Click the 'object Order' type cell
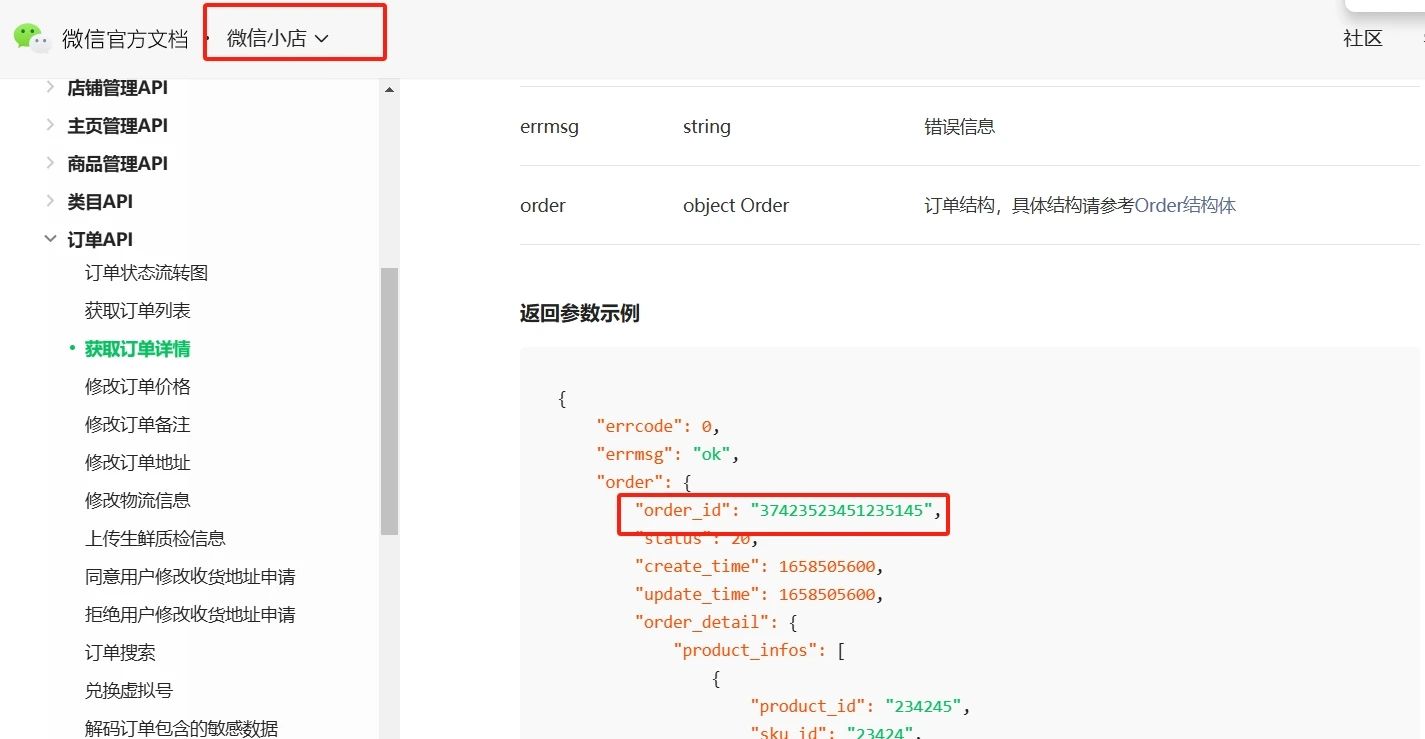 coord(736,206)
